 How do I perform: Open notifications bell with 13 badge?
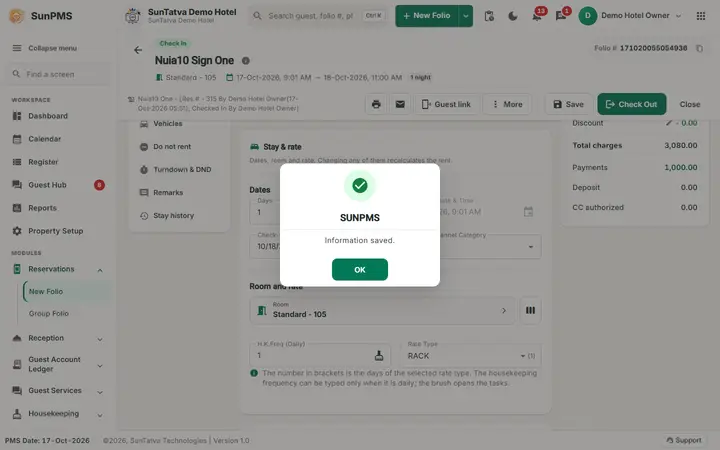[x=537, y=16]
